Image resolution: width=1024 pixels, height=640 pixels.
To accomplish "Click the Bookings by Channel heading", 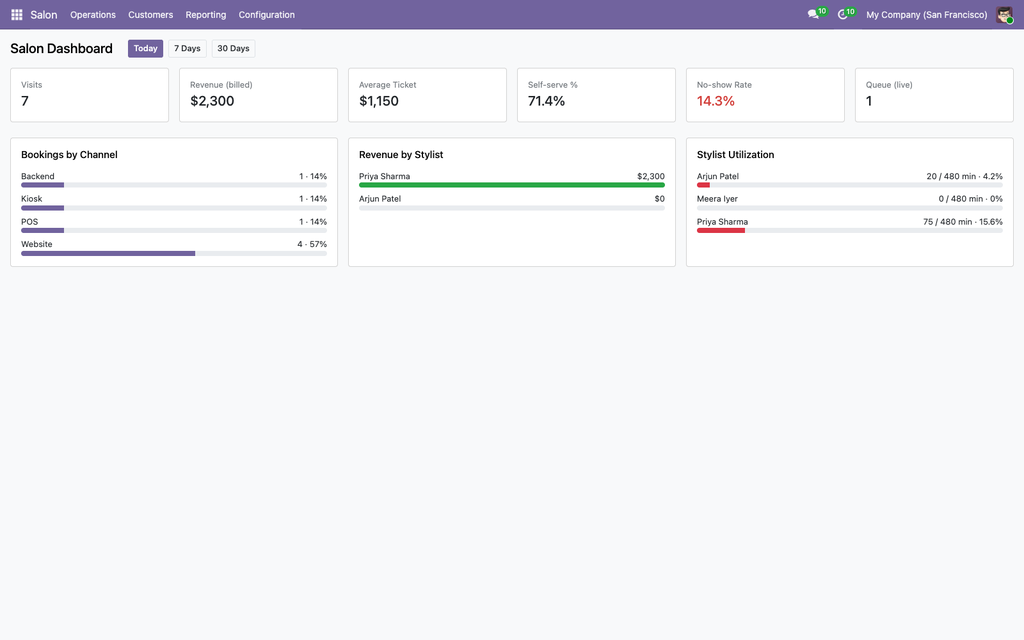I will click(x=69, y=155).
